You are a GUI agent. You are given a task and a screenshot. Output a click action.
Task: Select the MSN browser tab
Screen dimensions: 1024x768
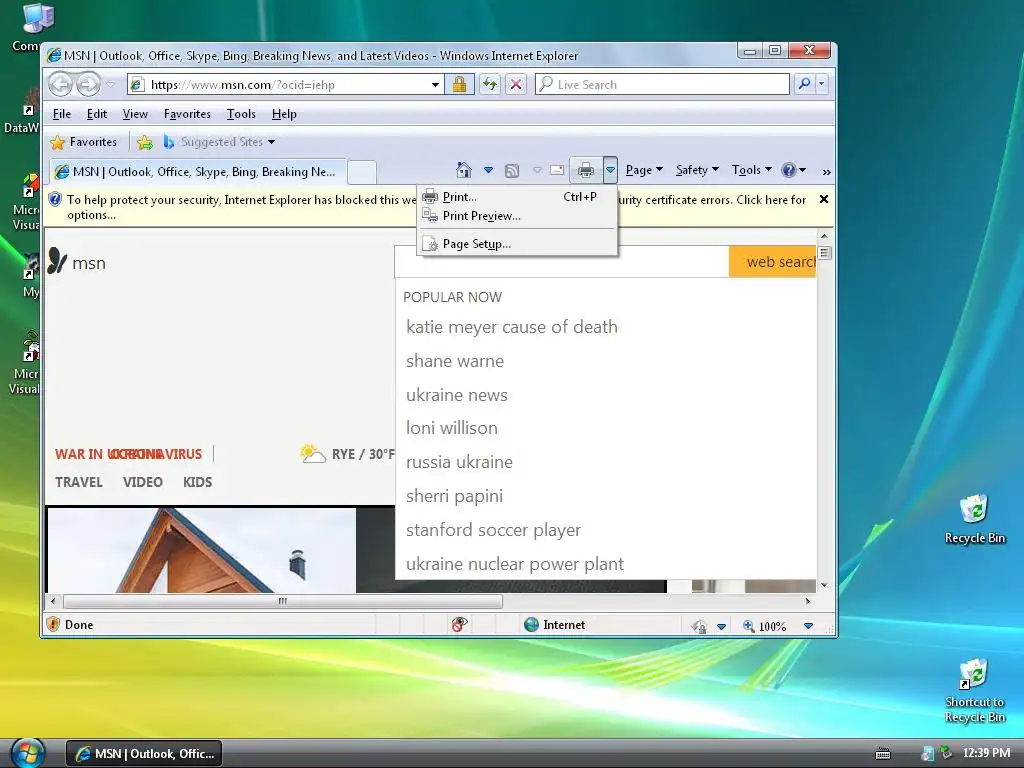click(199, 172)
